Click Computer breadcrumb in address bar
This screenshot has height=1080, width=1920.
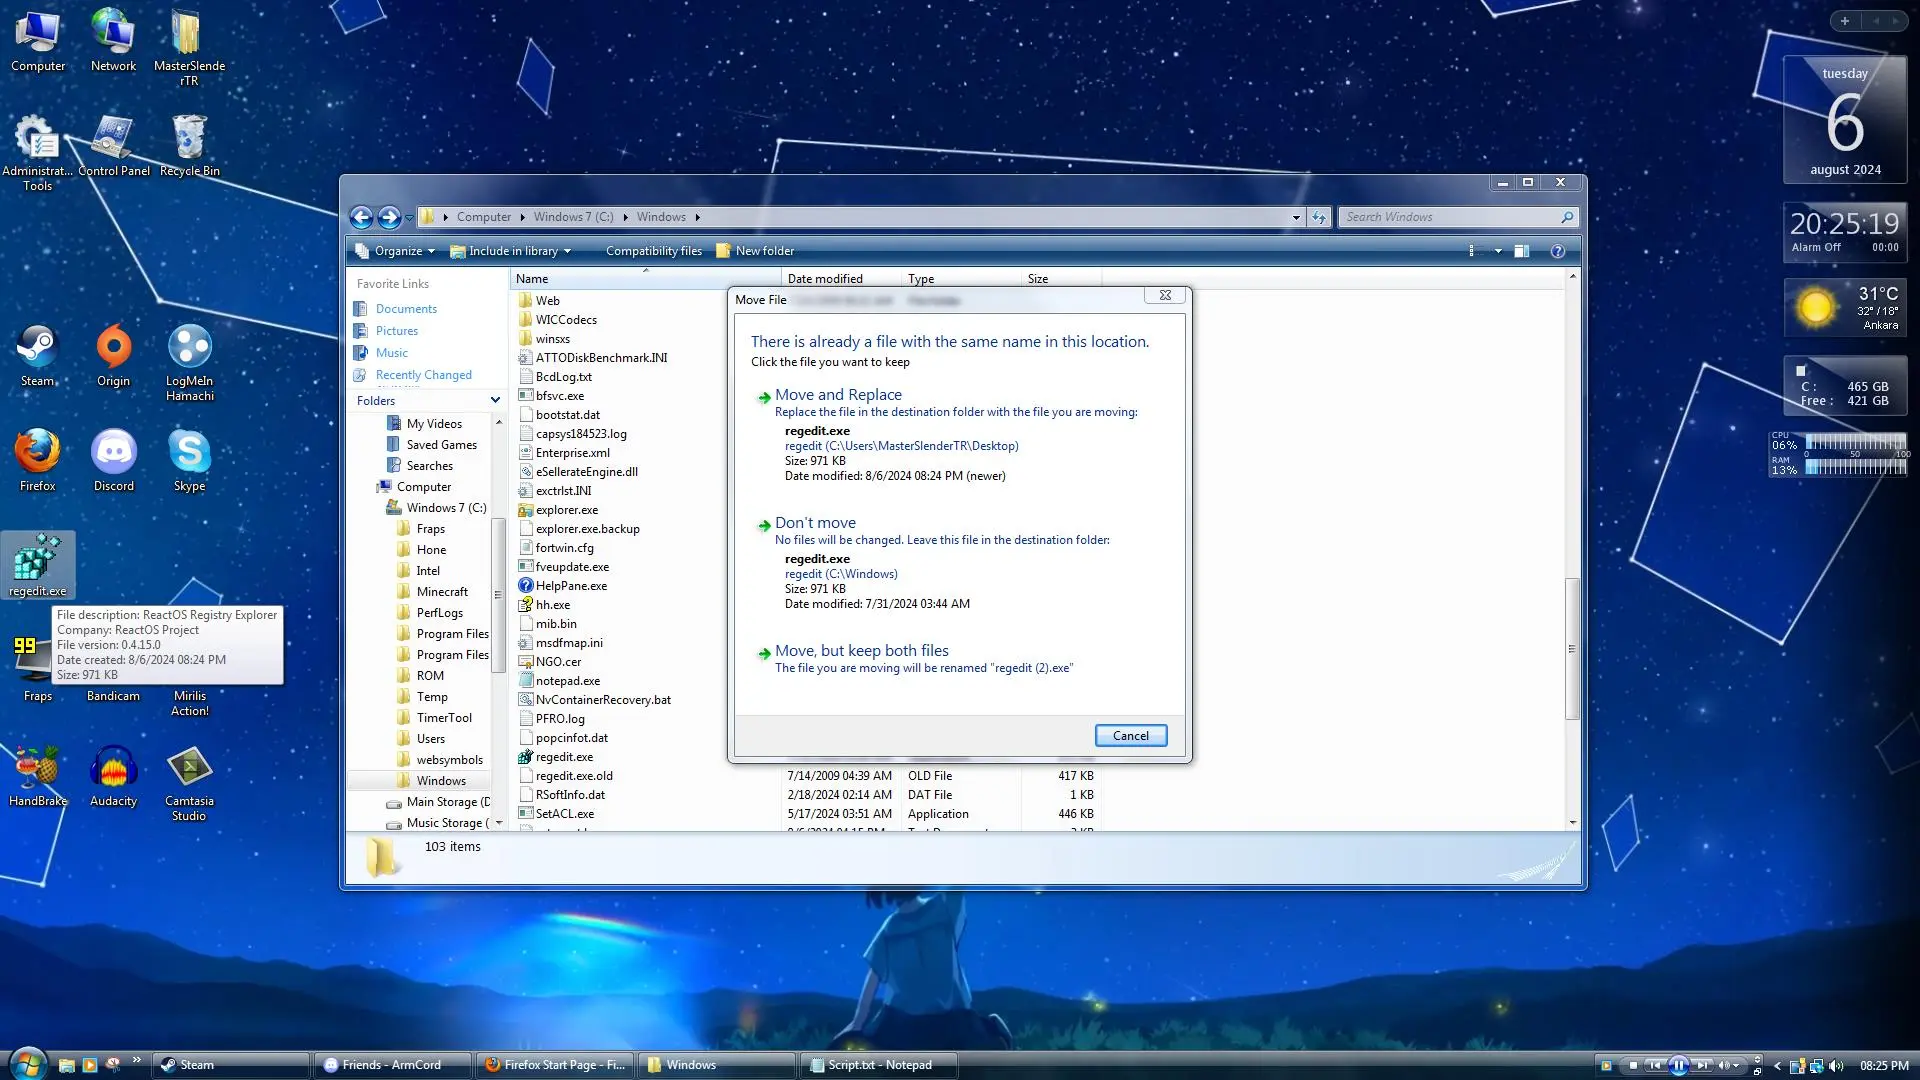(x=484, y=218)
